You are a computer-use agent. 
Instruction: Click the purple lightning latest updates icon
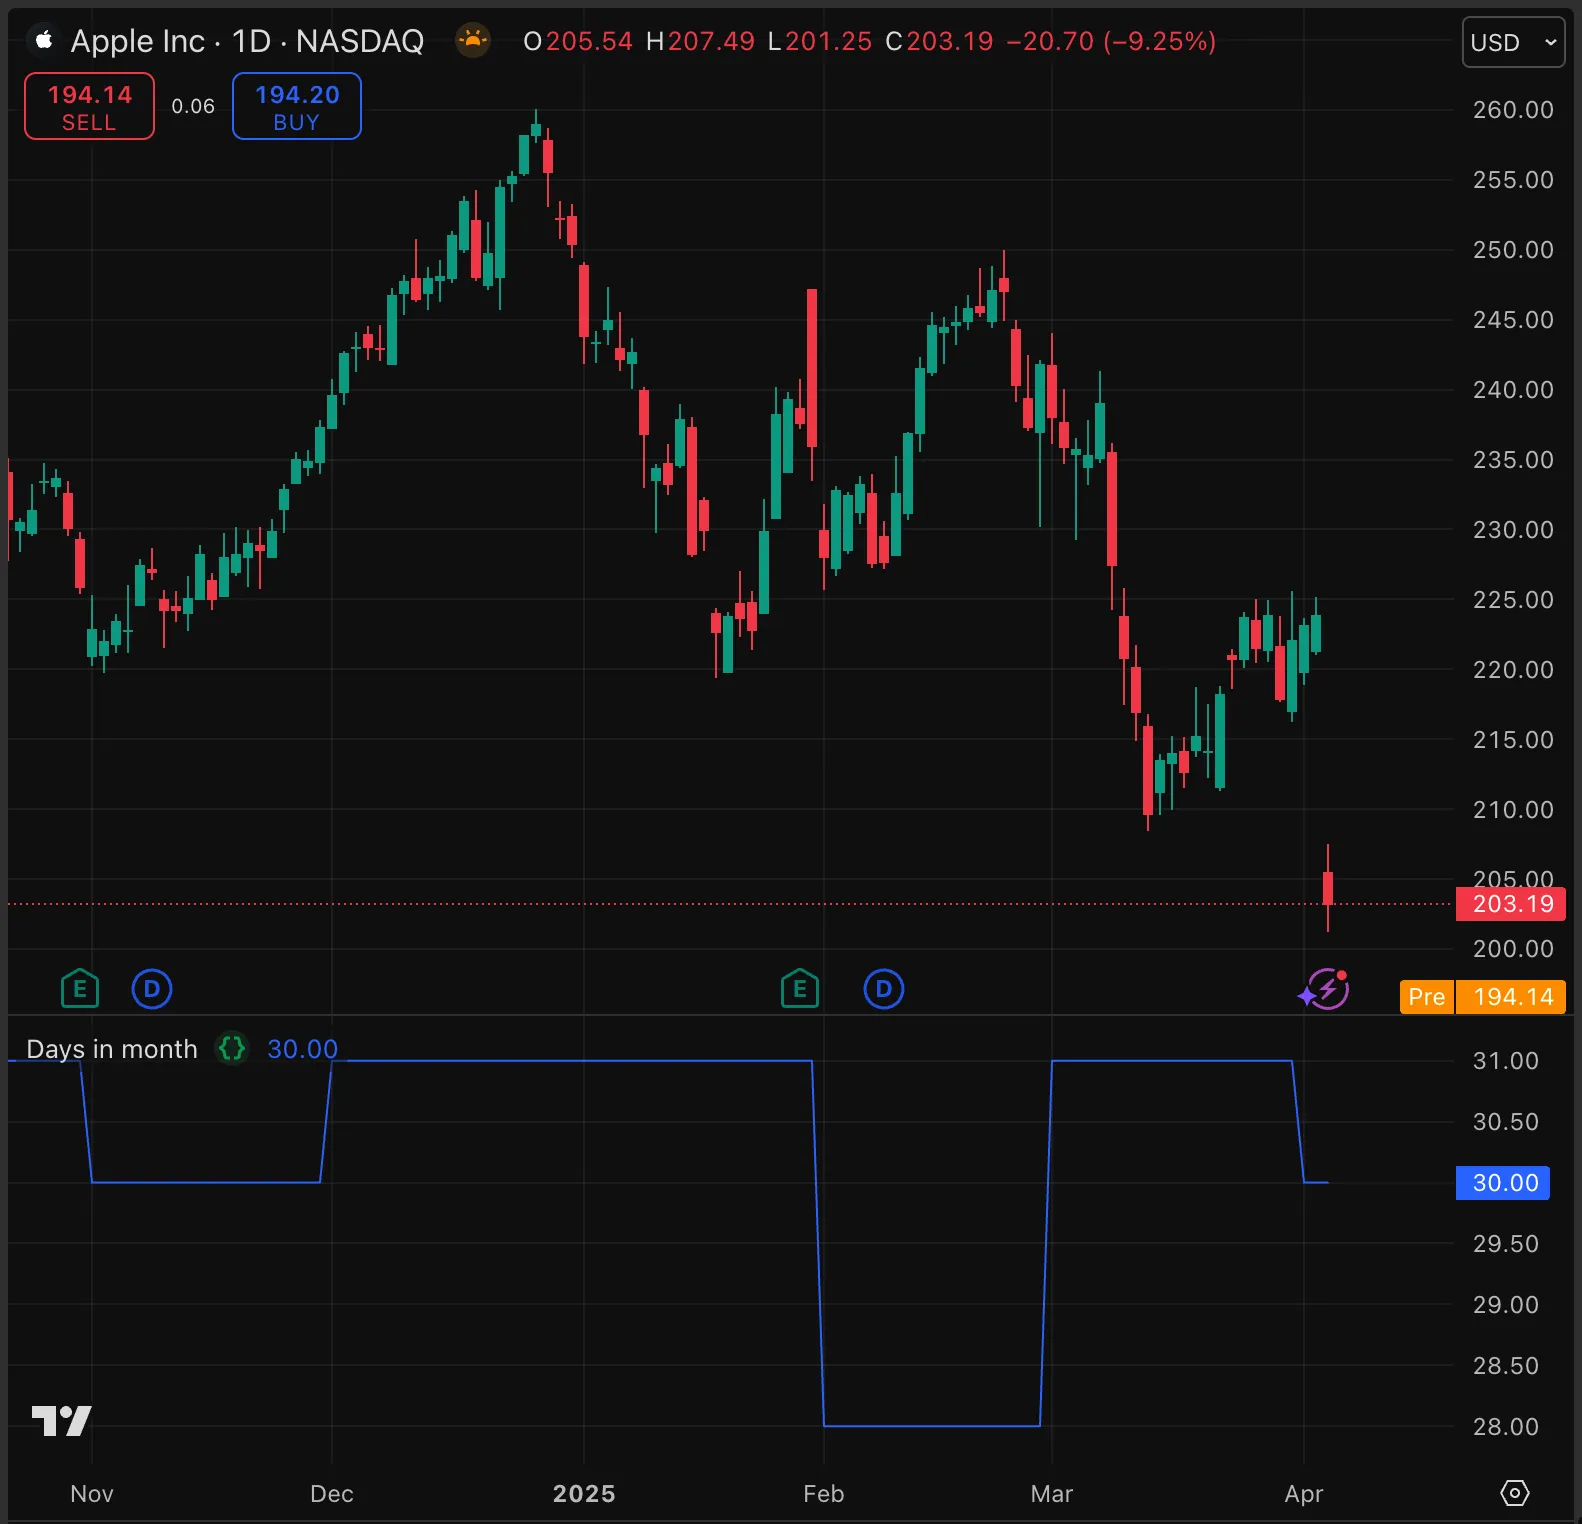(1324, 990)
